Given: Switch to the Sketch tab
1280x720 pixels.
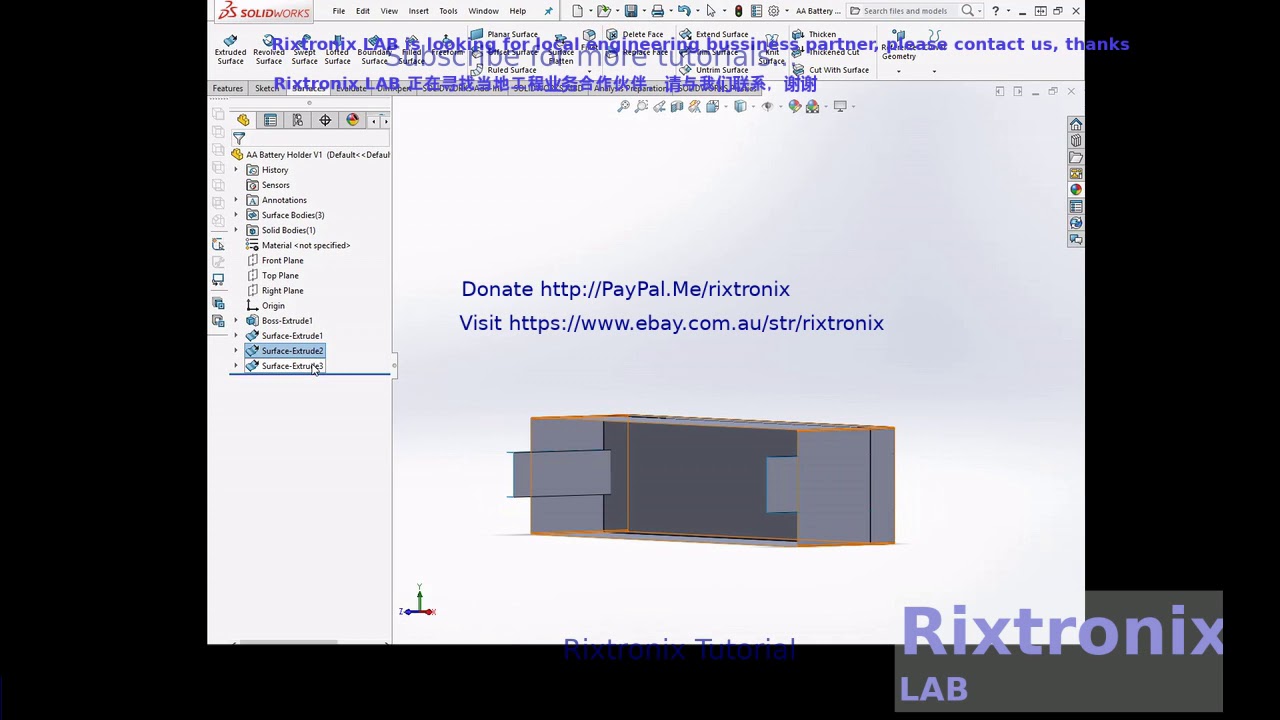Looking at the screenshot, I should point(267,88).
